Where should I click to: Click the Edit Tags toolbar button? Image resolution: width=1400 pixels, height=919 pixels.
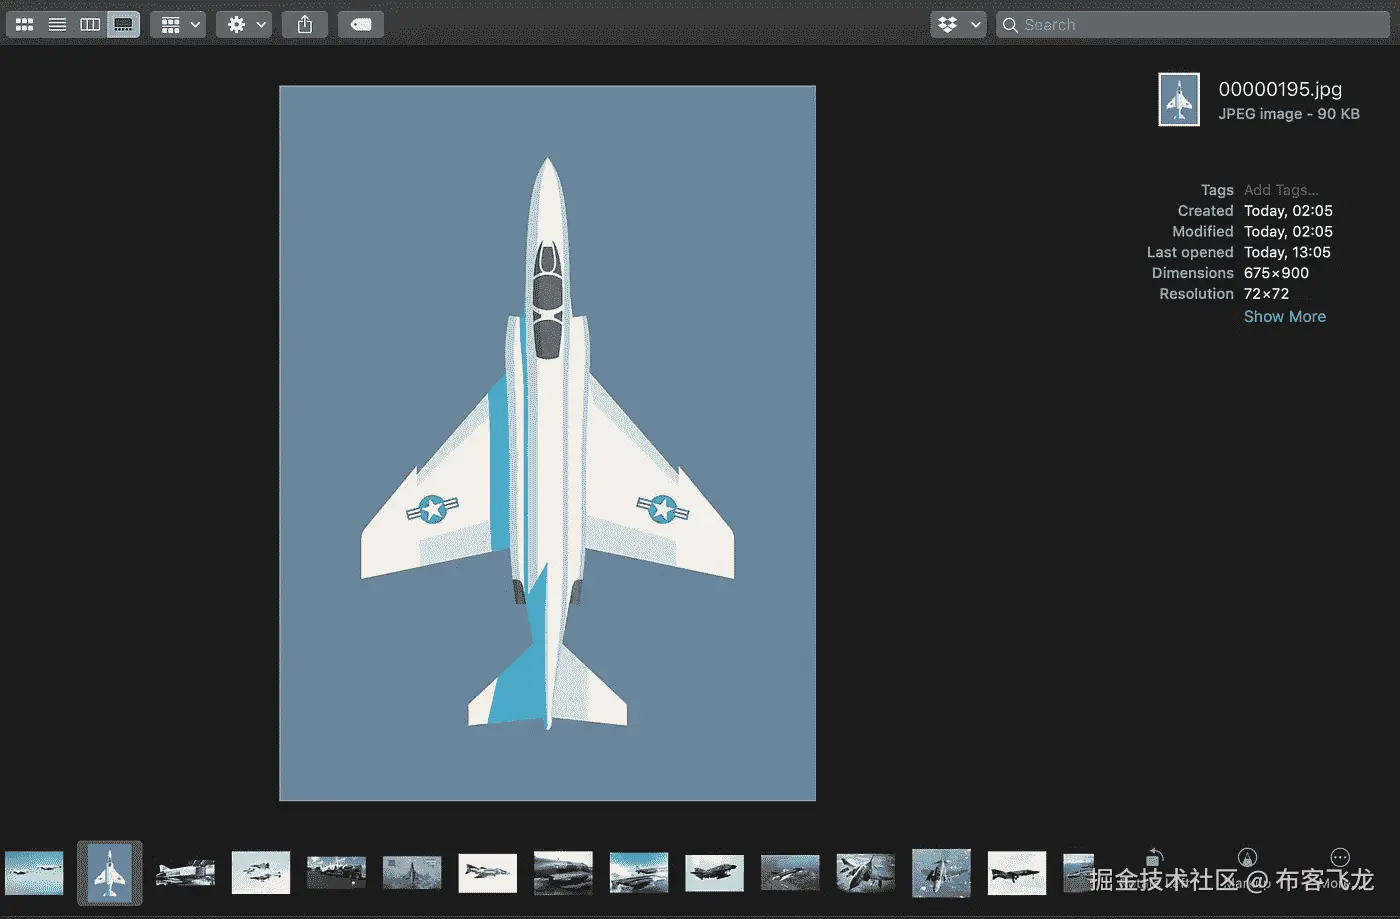click(361, 24)
